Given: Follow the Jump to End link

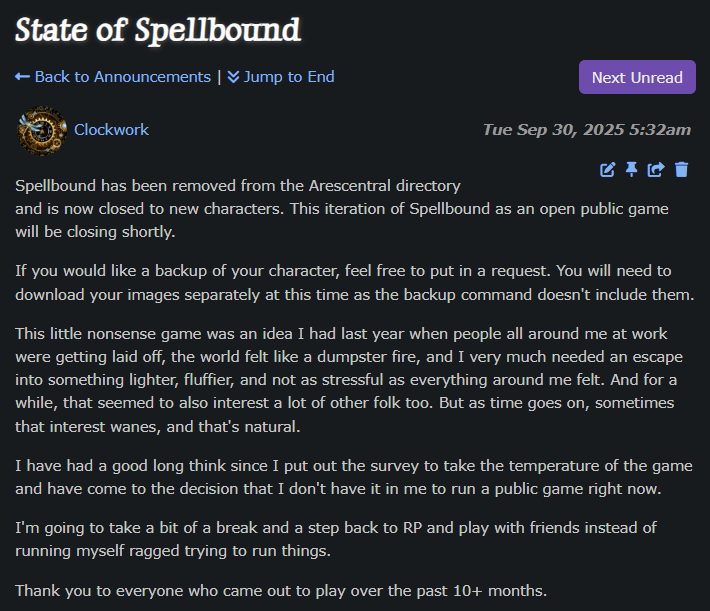Looking at the screenshot, I should pos(288,77).
